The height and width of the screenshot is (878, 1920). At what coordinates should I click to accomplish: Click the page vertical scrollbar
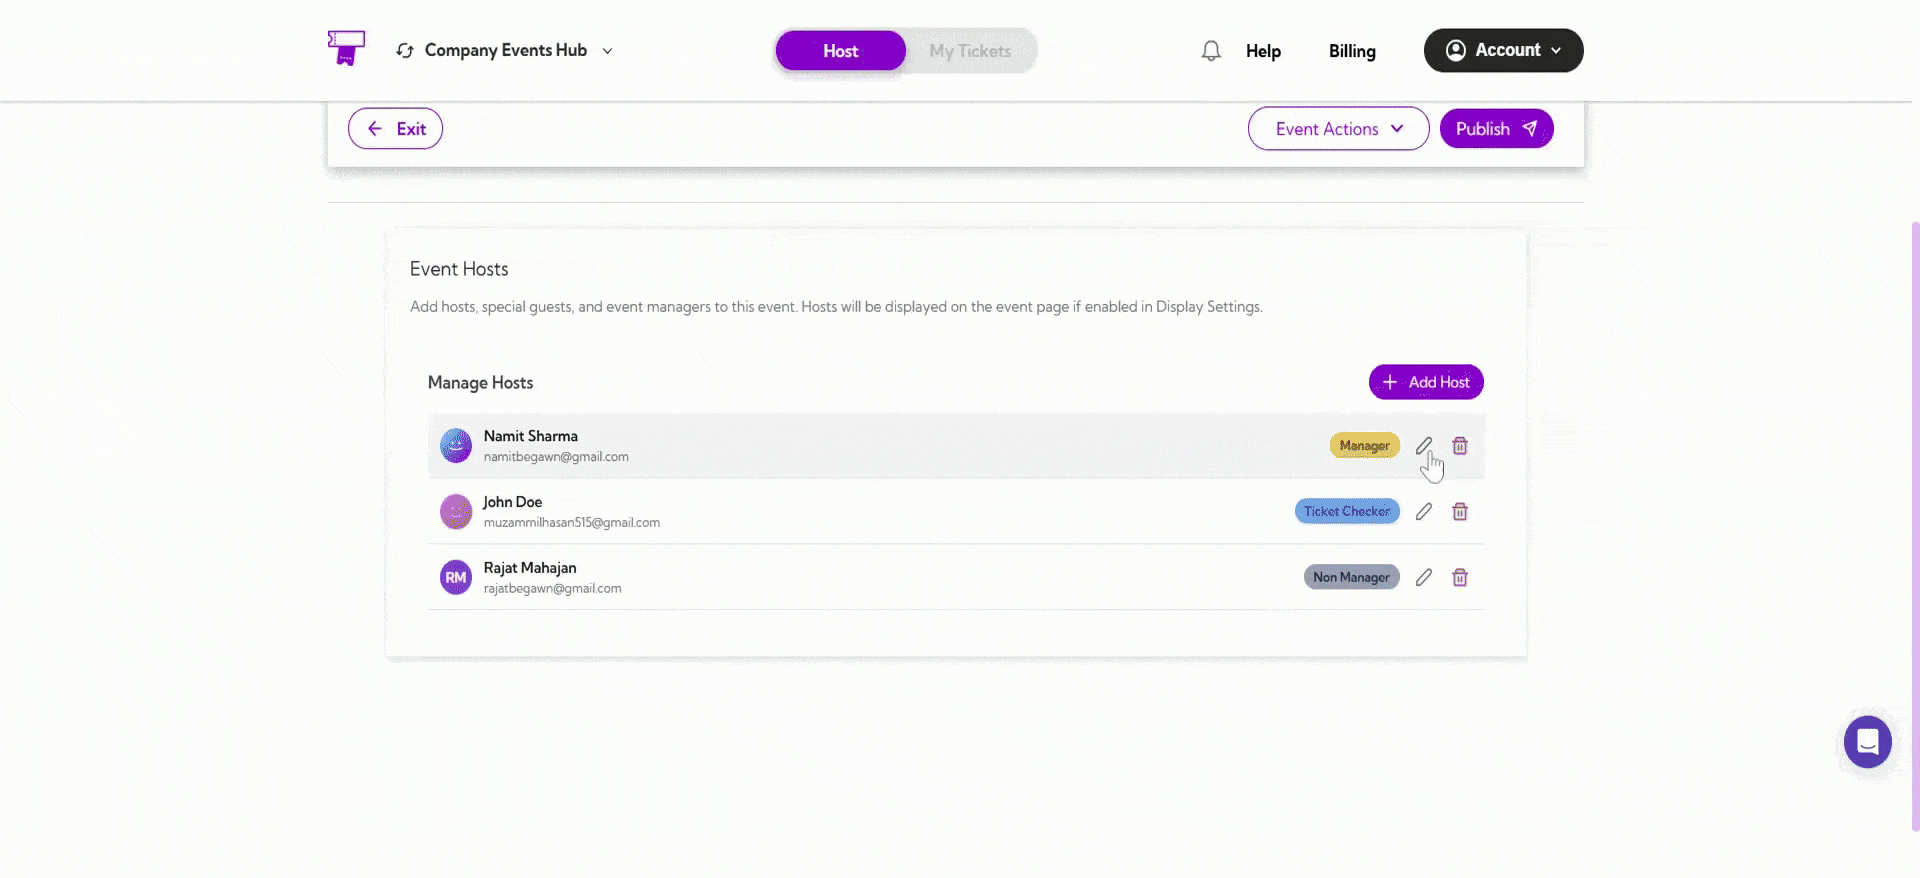1915,525
